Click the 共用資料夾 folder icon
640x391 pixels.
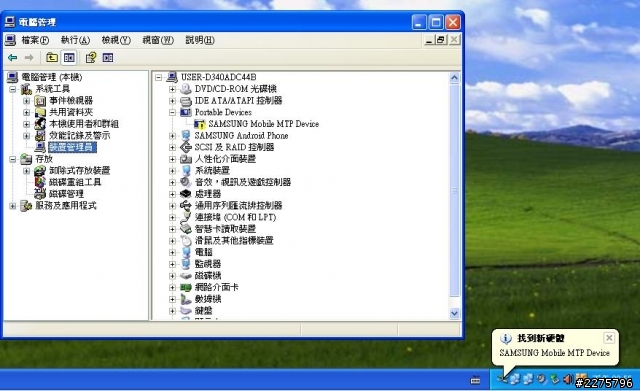[40, 112]
